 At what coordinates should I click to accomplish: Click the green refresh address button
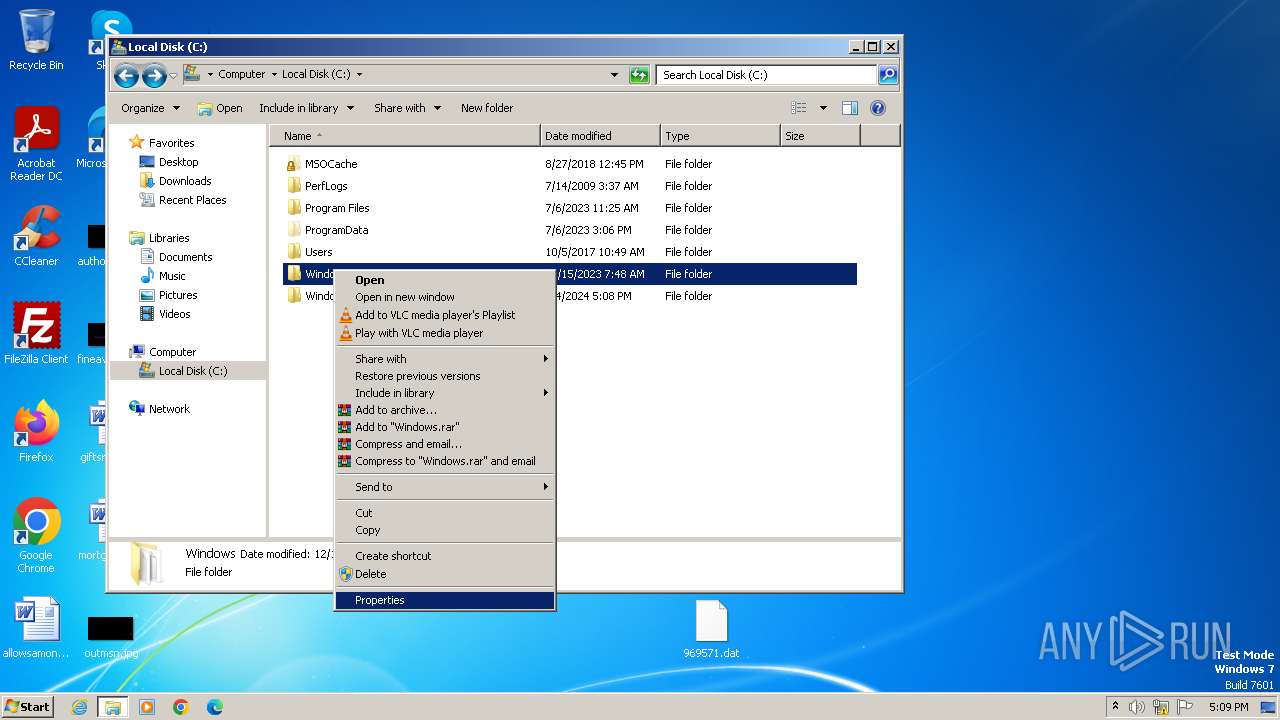(639, 75)
